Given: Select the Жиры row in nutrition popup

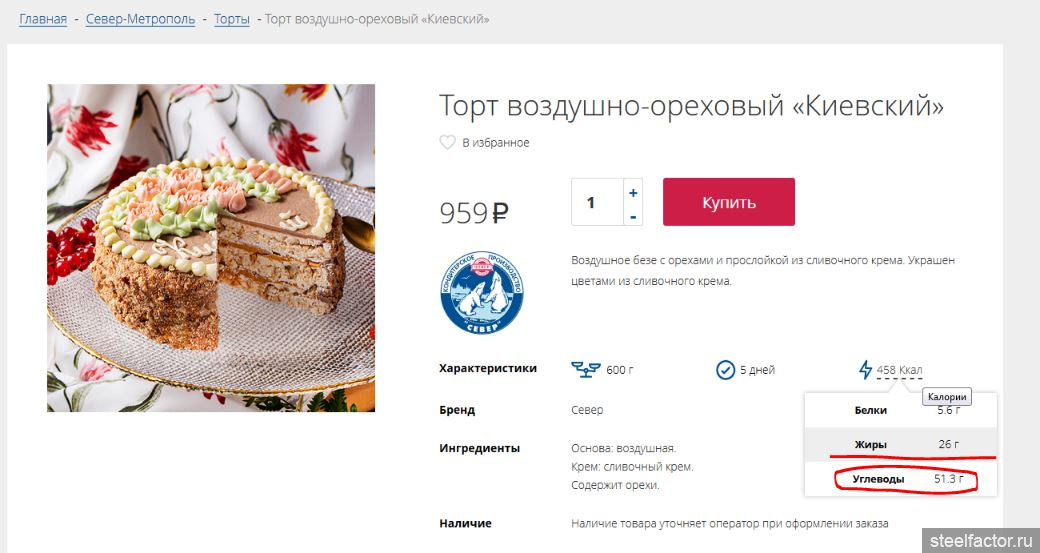Looking at the screenshot, I should (x=901, y=444).
